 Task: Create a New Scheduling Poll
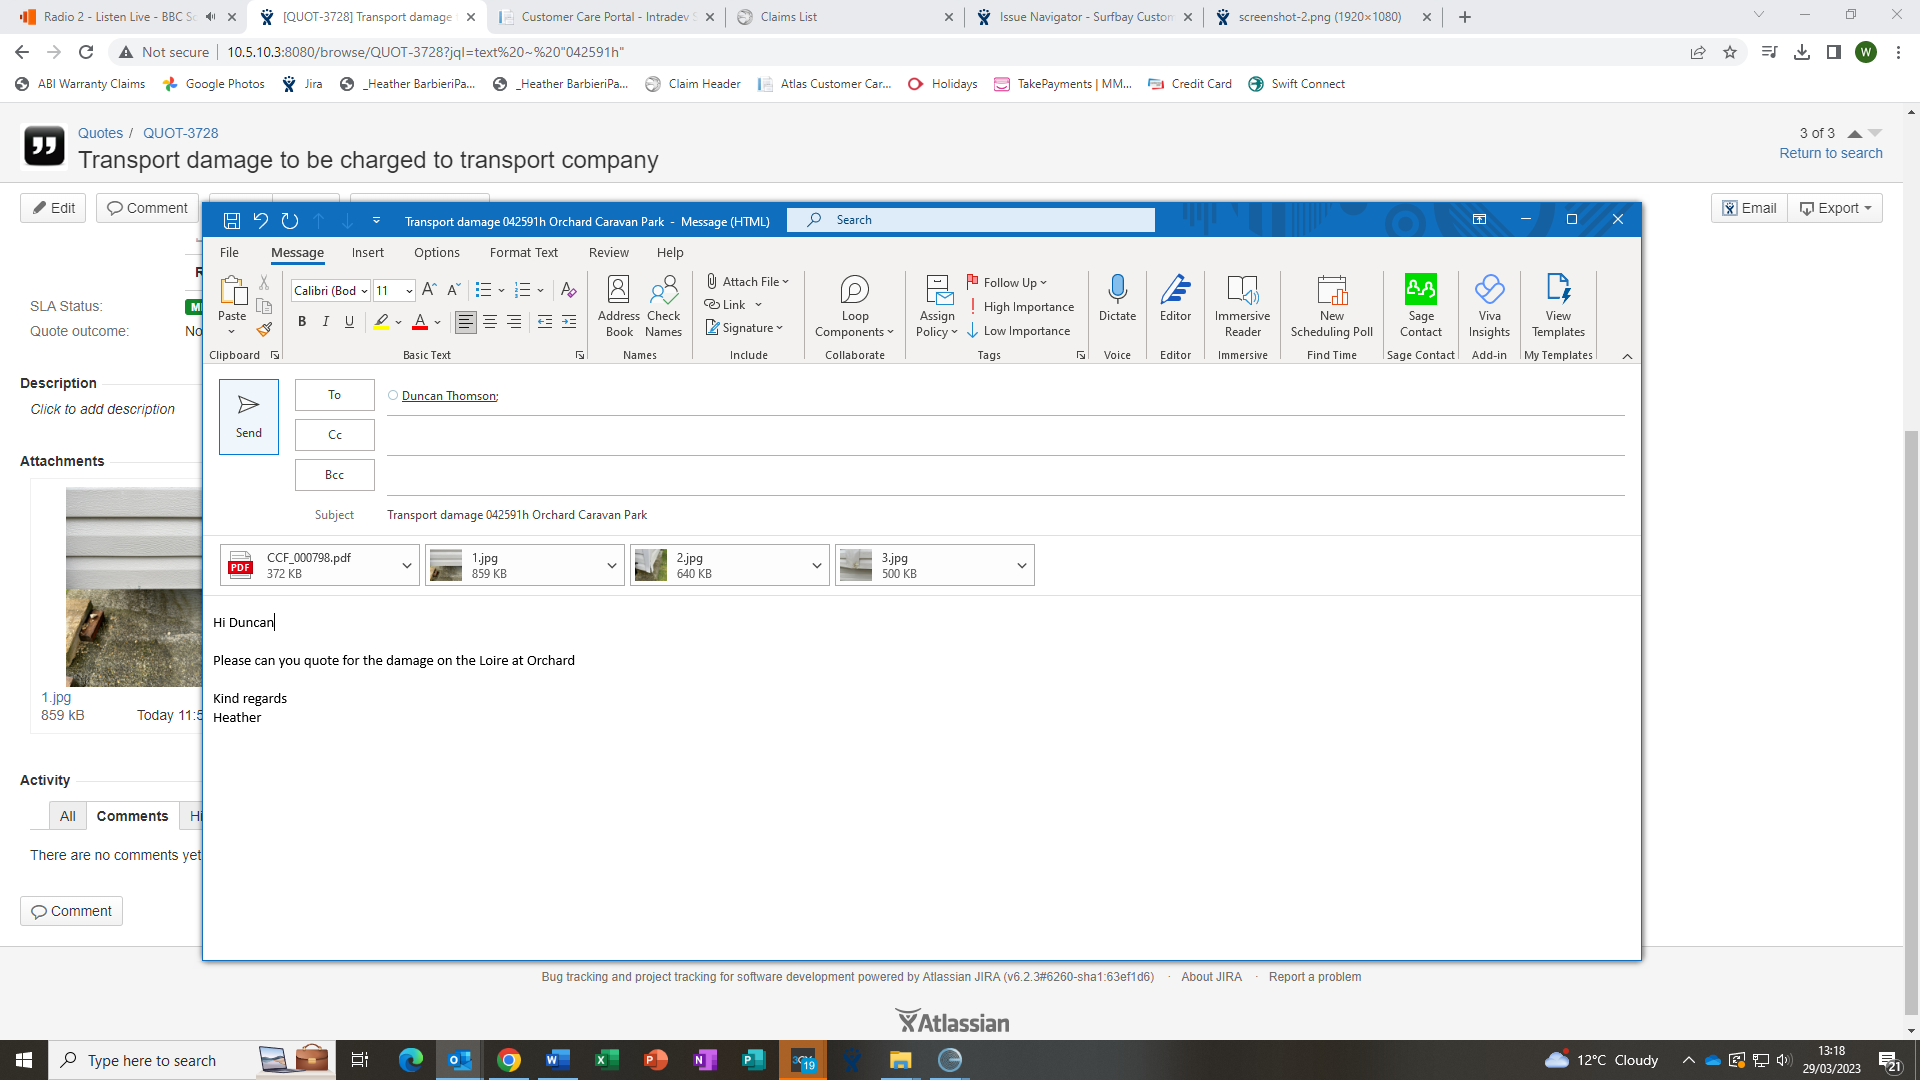[x=1331, y=305]
